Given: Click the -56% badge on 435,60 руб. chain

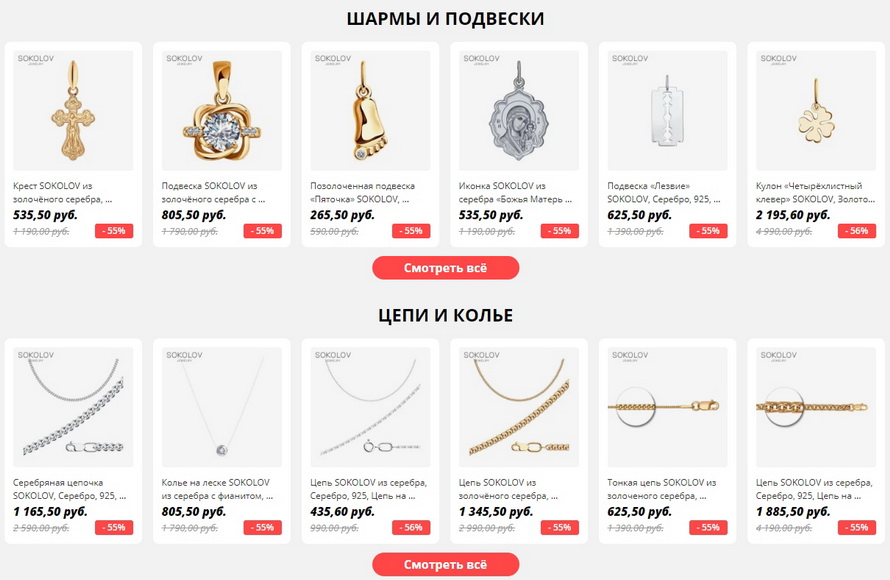Looking at the screenshot, I should (x=411, y=528).
